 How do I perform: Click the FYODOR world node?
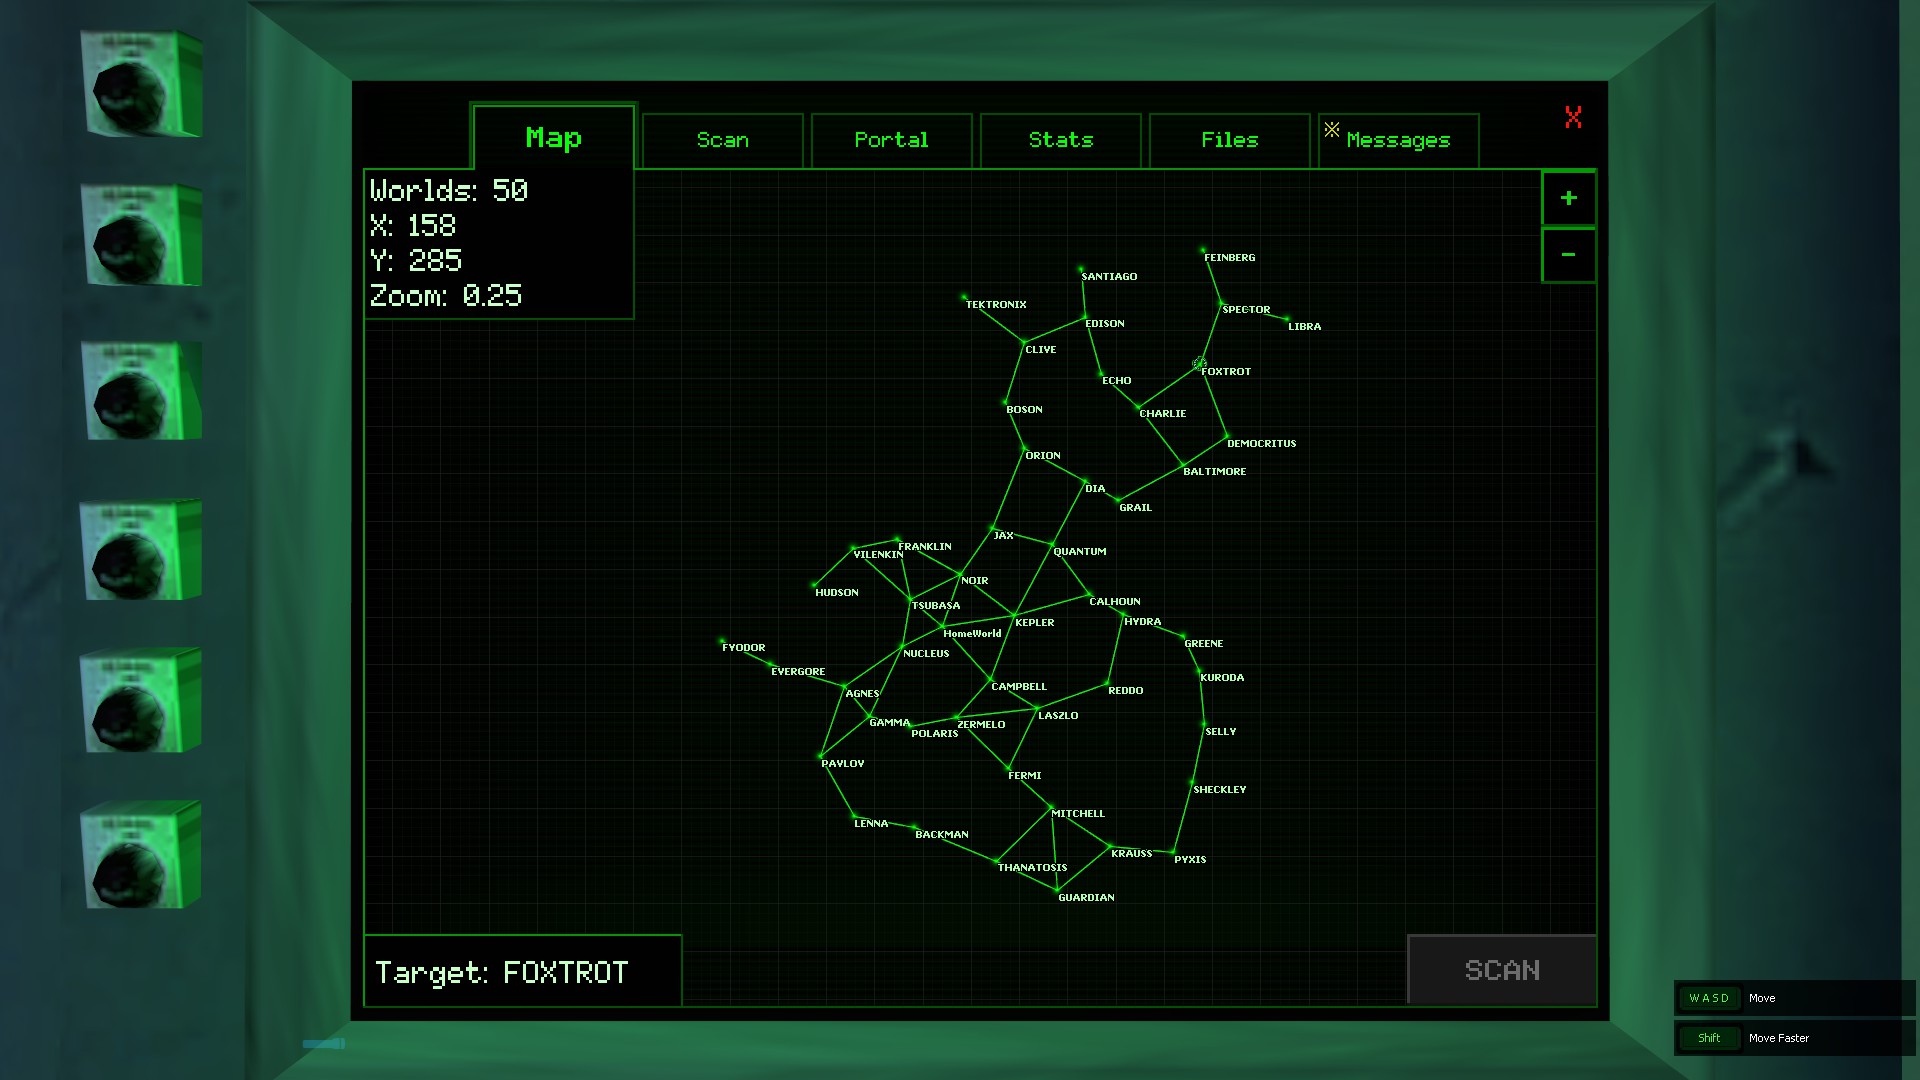tap(721, 640)
